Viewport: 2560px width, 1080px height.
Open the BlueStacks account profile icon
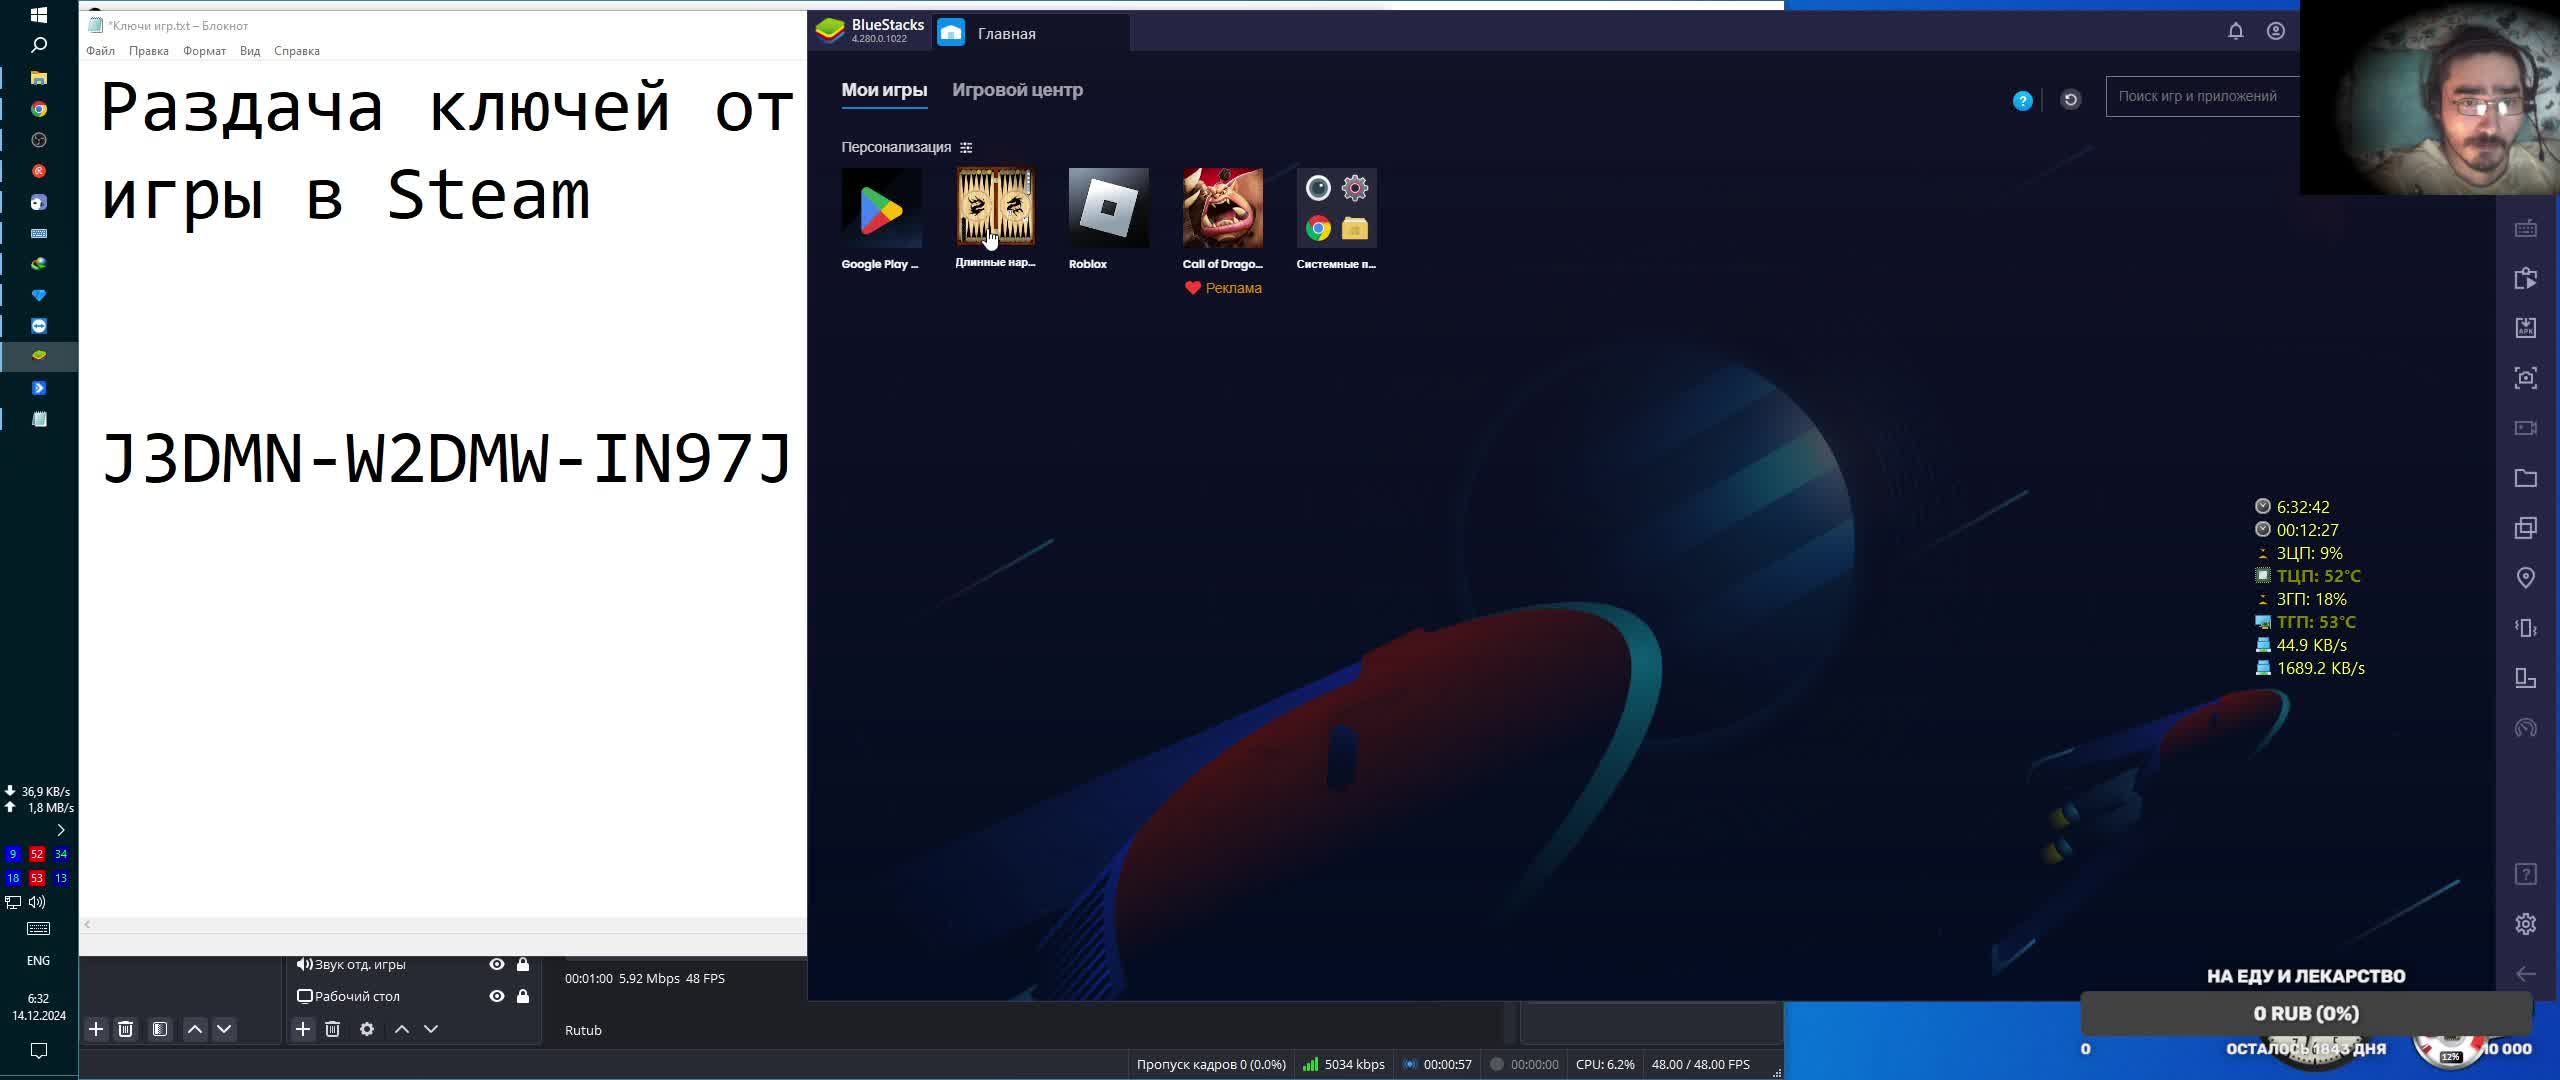coord(2275,31)
